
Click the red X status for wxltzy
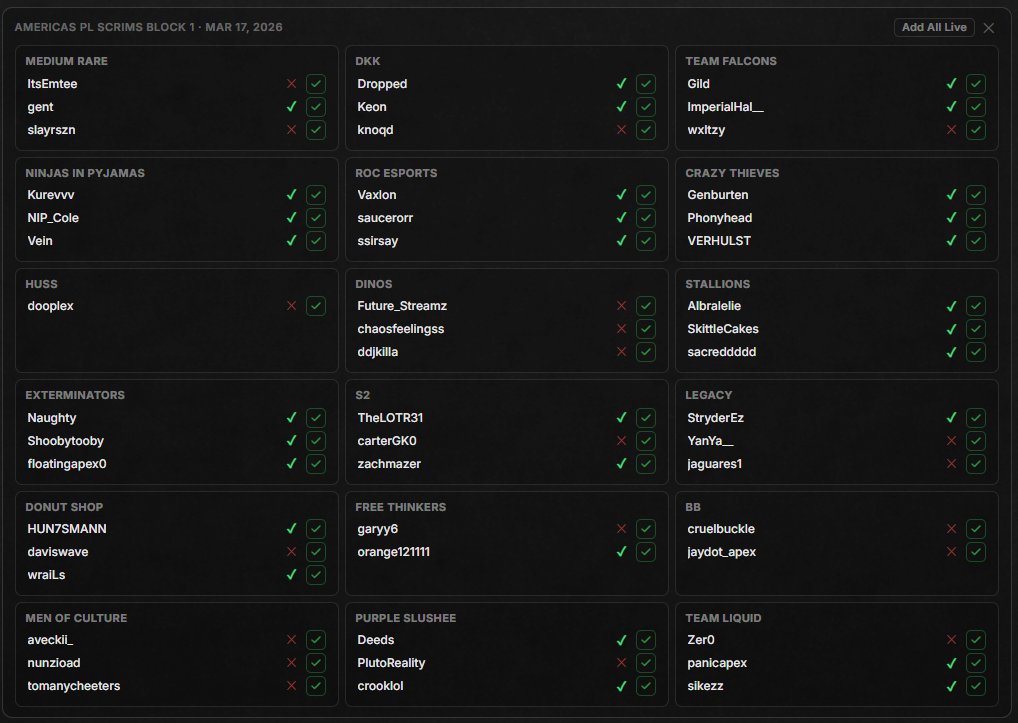951,130
